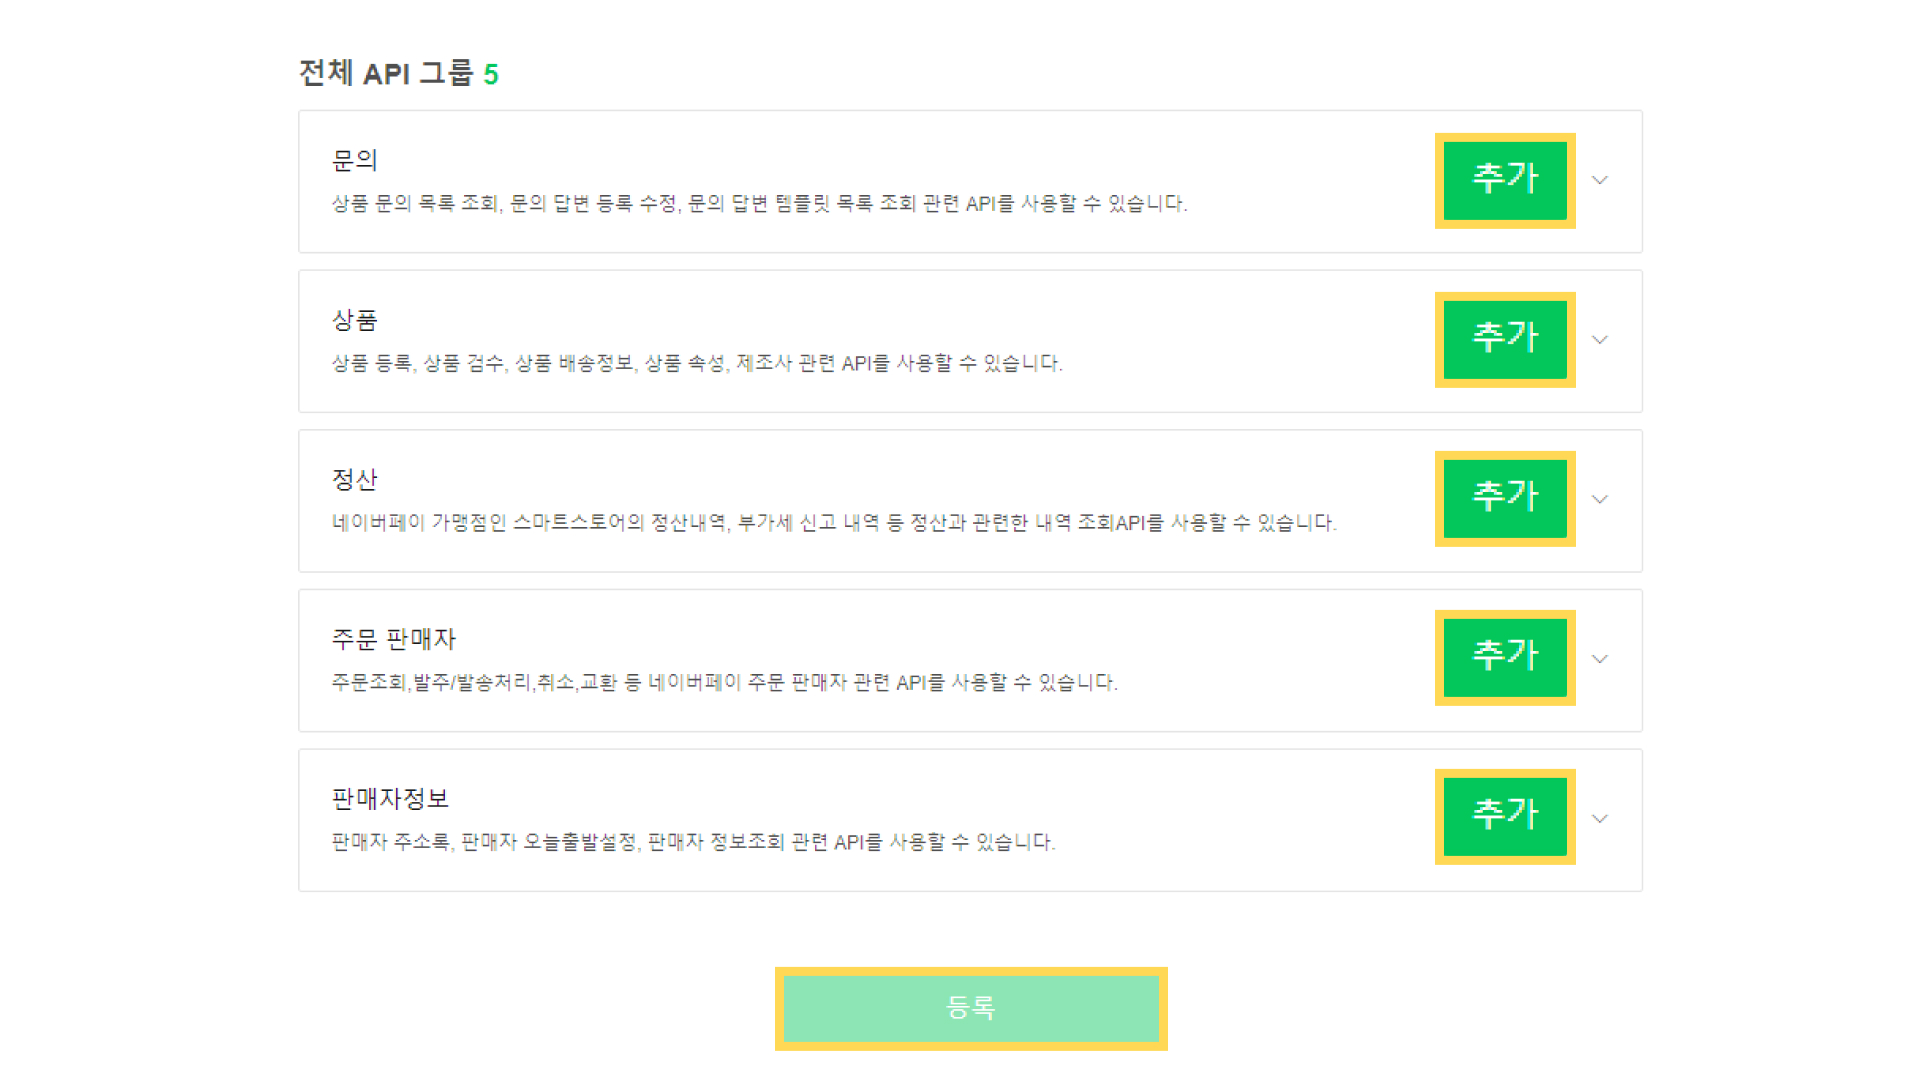1914x1089 pixels.
Task: Click the 등록 submit button
Action: point(970,1008)
